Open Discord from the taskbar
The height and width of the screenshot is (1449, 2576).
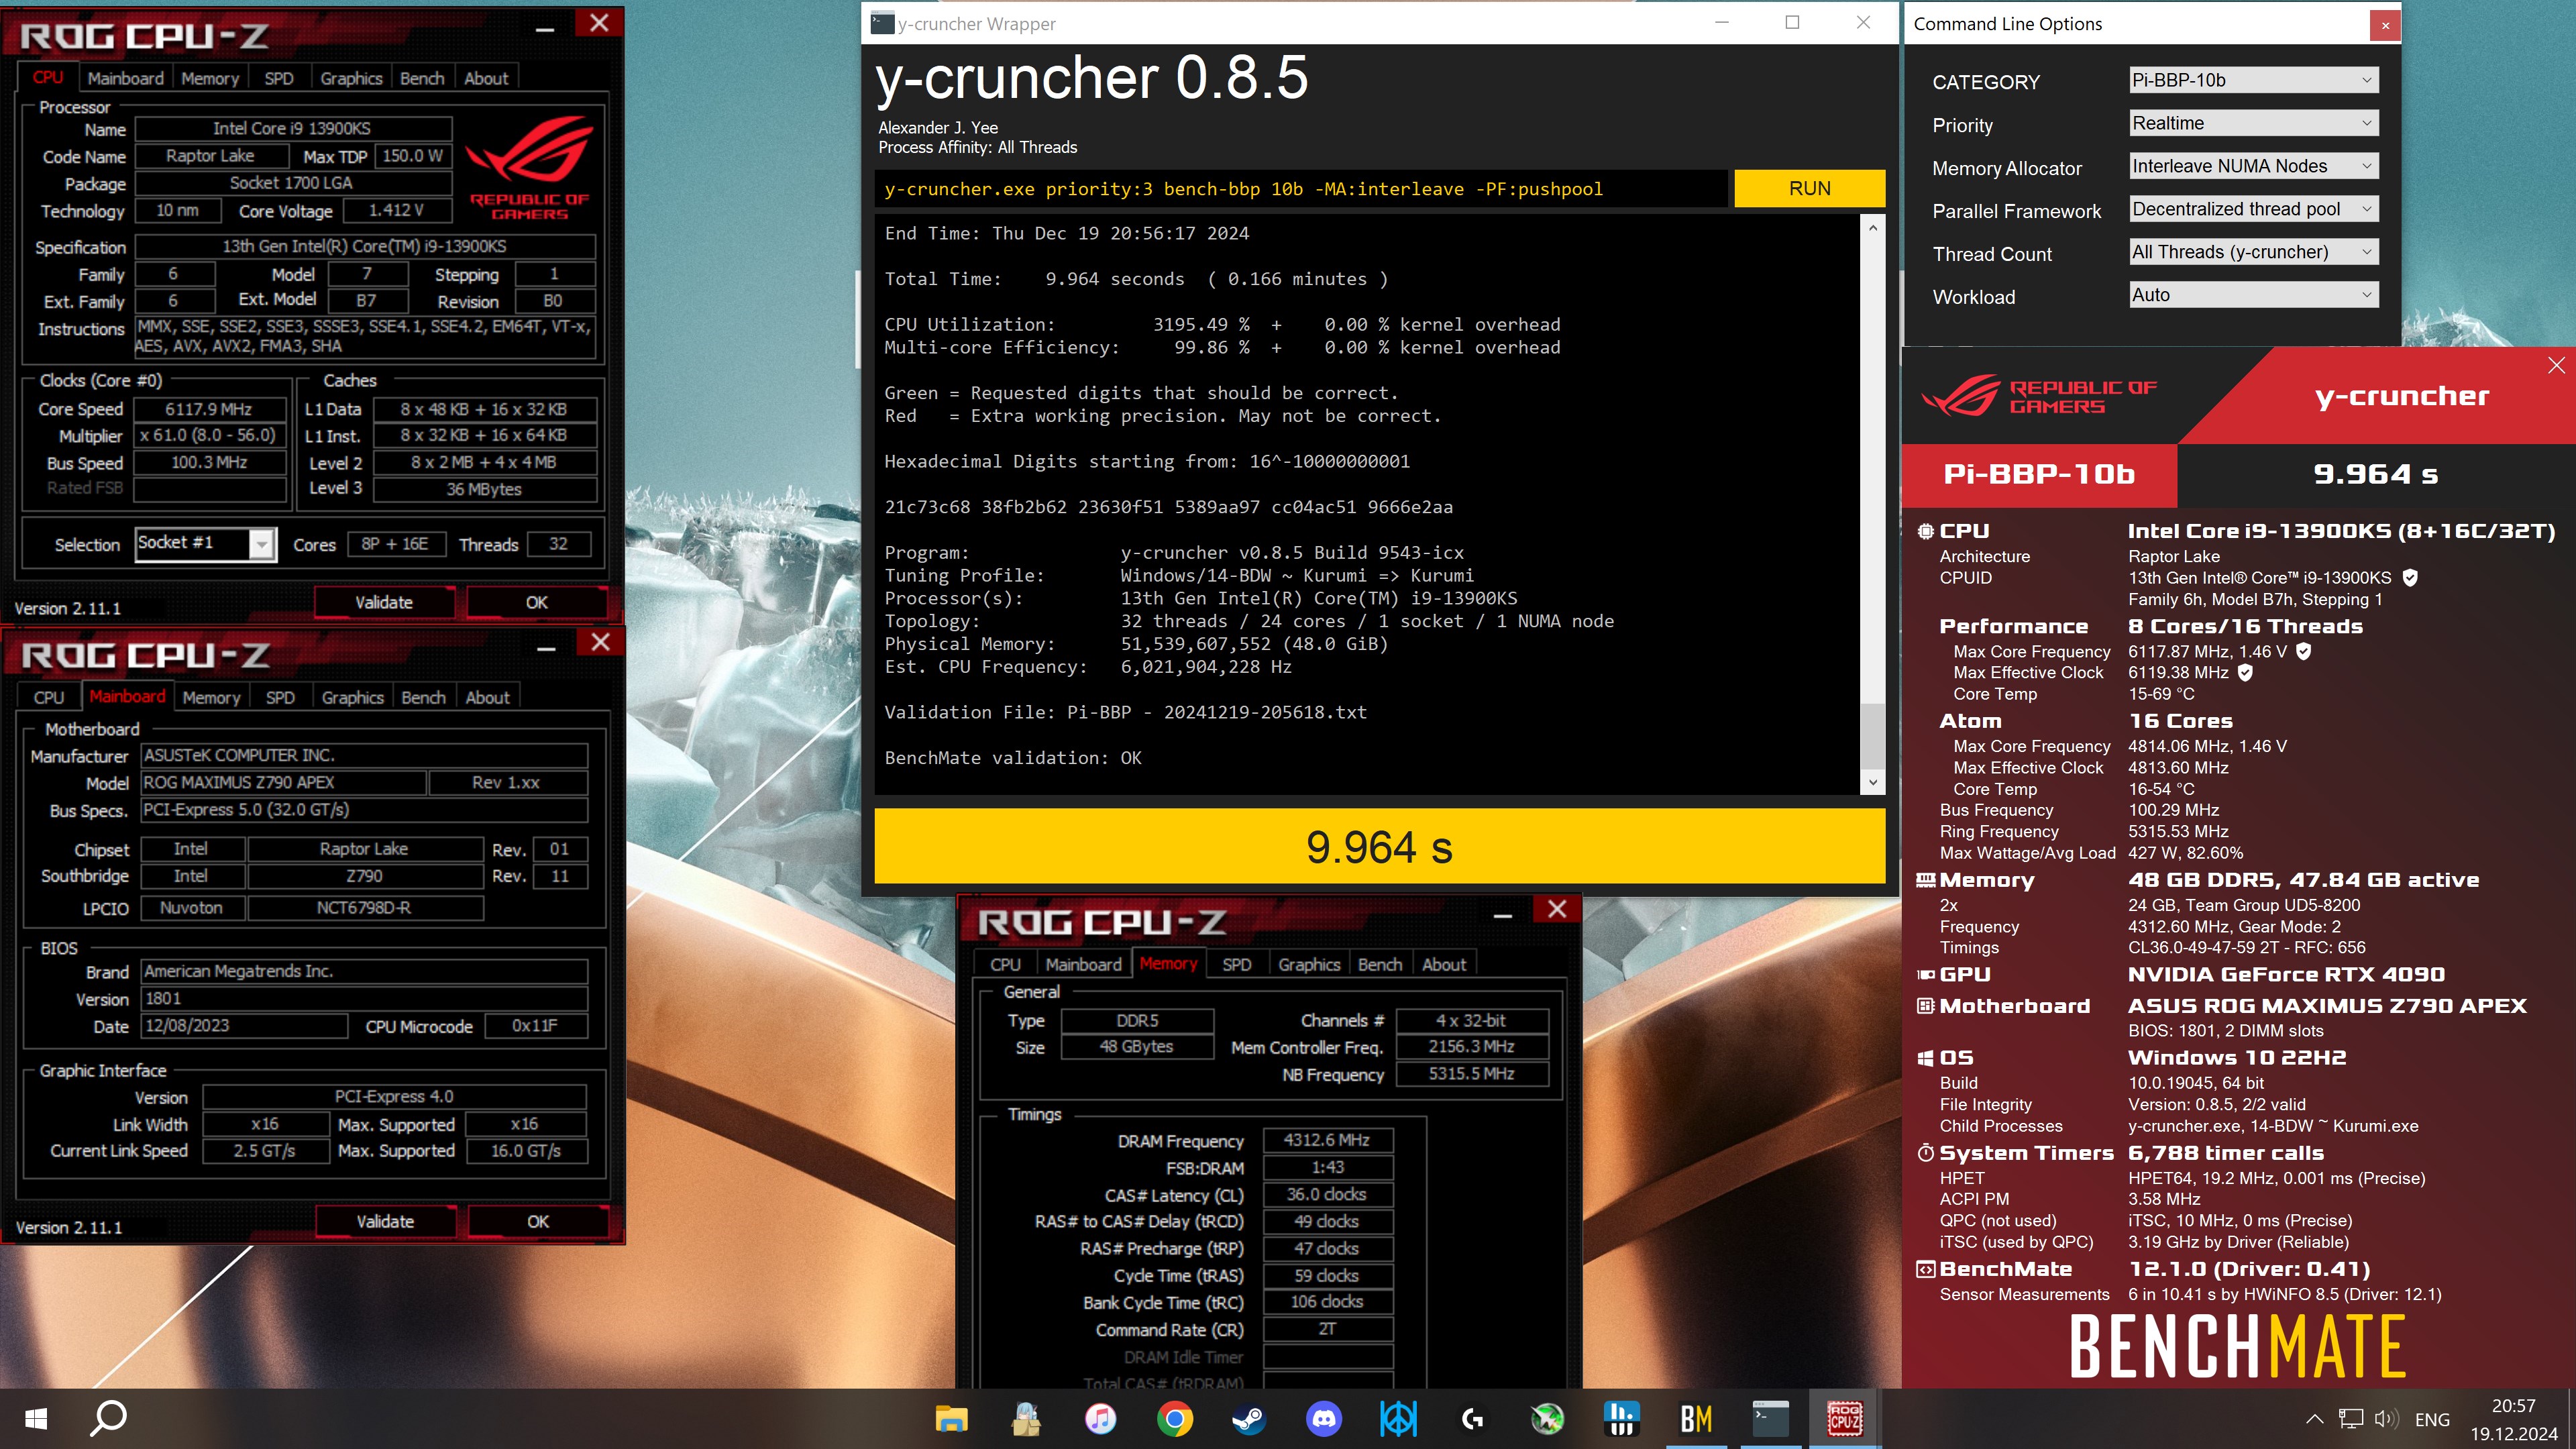[1324, 1418]
